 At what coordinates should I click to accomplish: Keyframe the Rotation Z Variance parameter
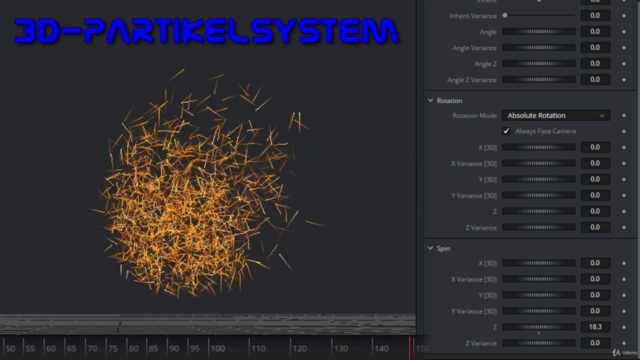(624, 227)
